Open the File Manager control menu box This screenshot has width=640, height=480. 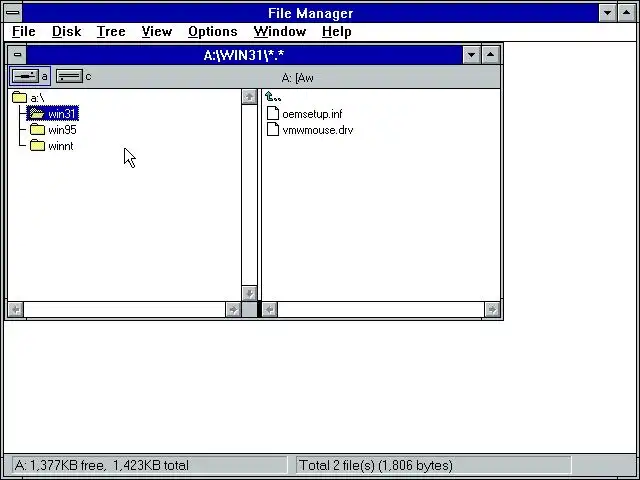13,13
